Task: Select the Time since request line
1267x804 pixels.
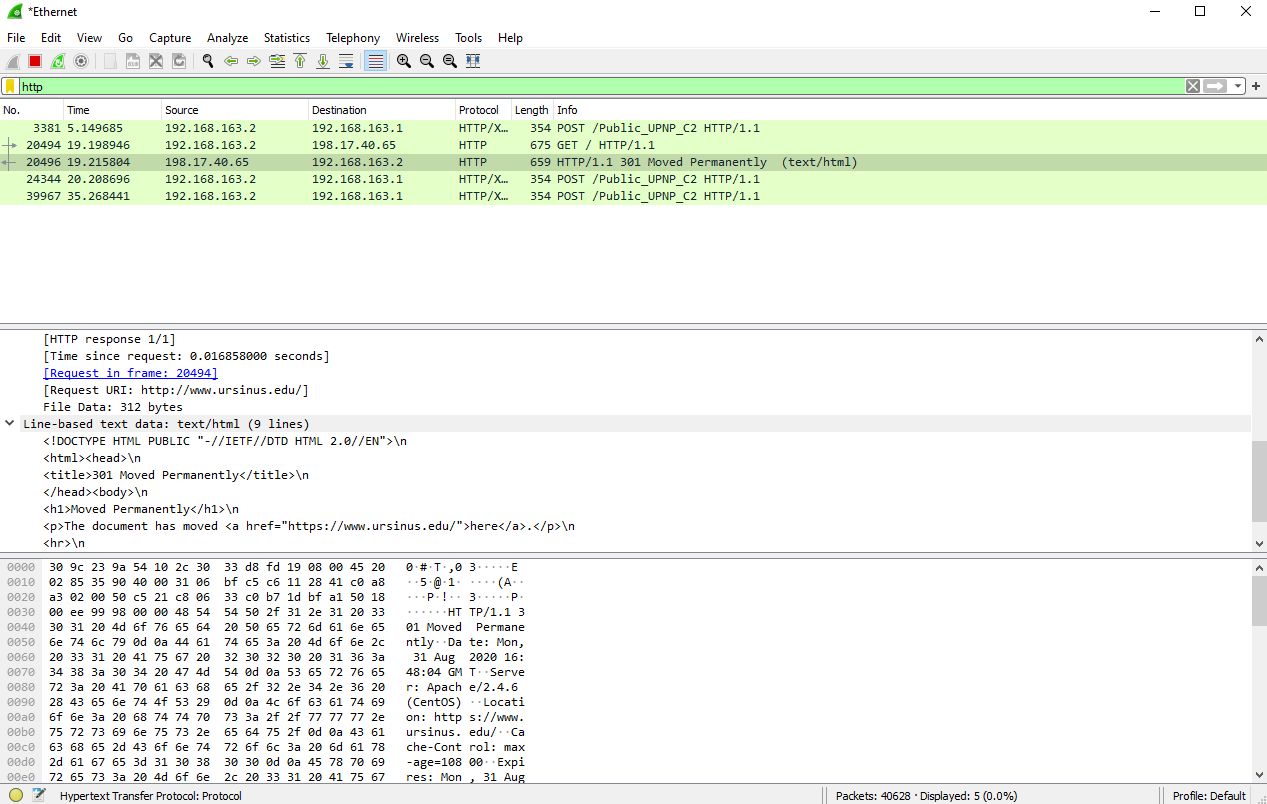Action: coord(186,356)
